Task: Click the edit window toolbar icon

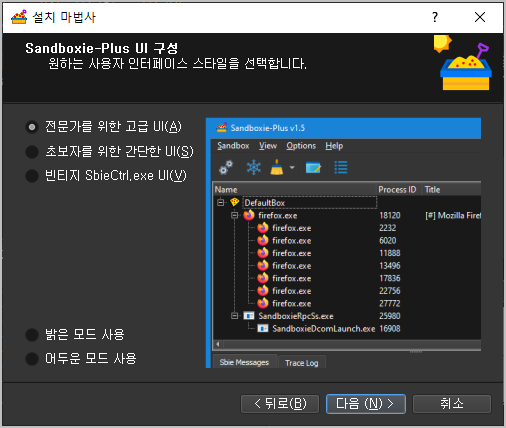Action: (x=313, y=167)
